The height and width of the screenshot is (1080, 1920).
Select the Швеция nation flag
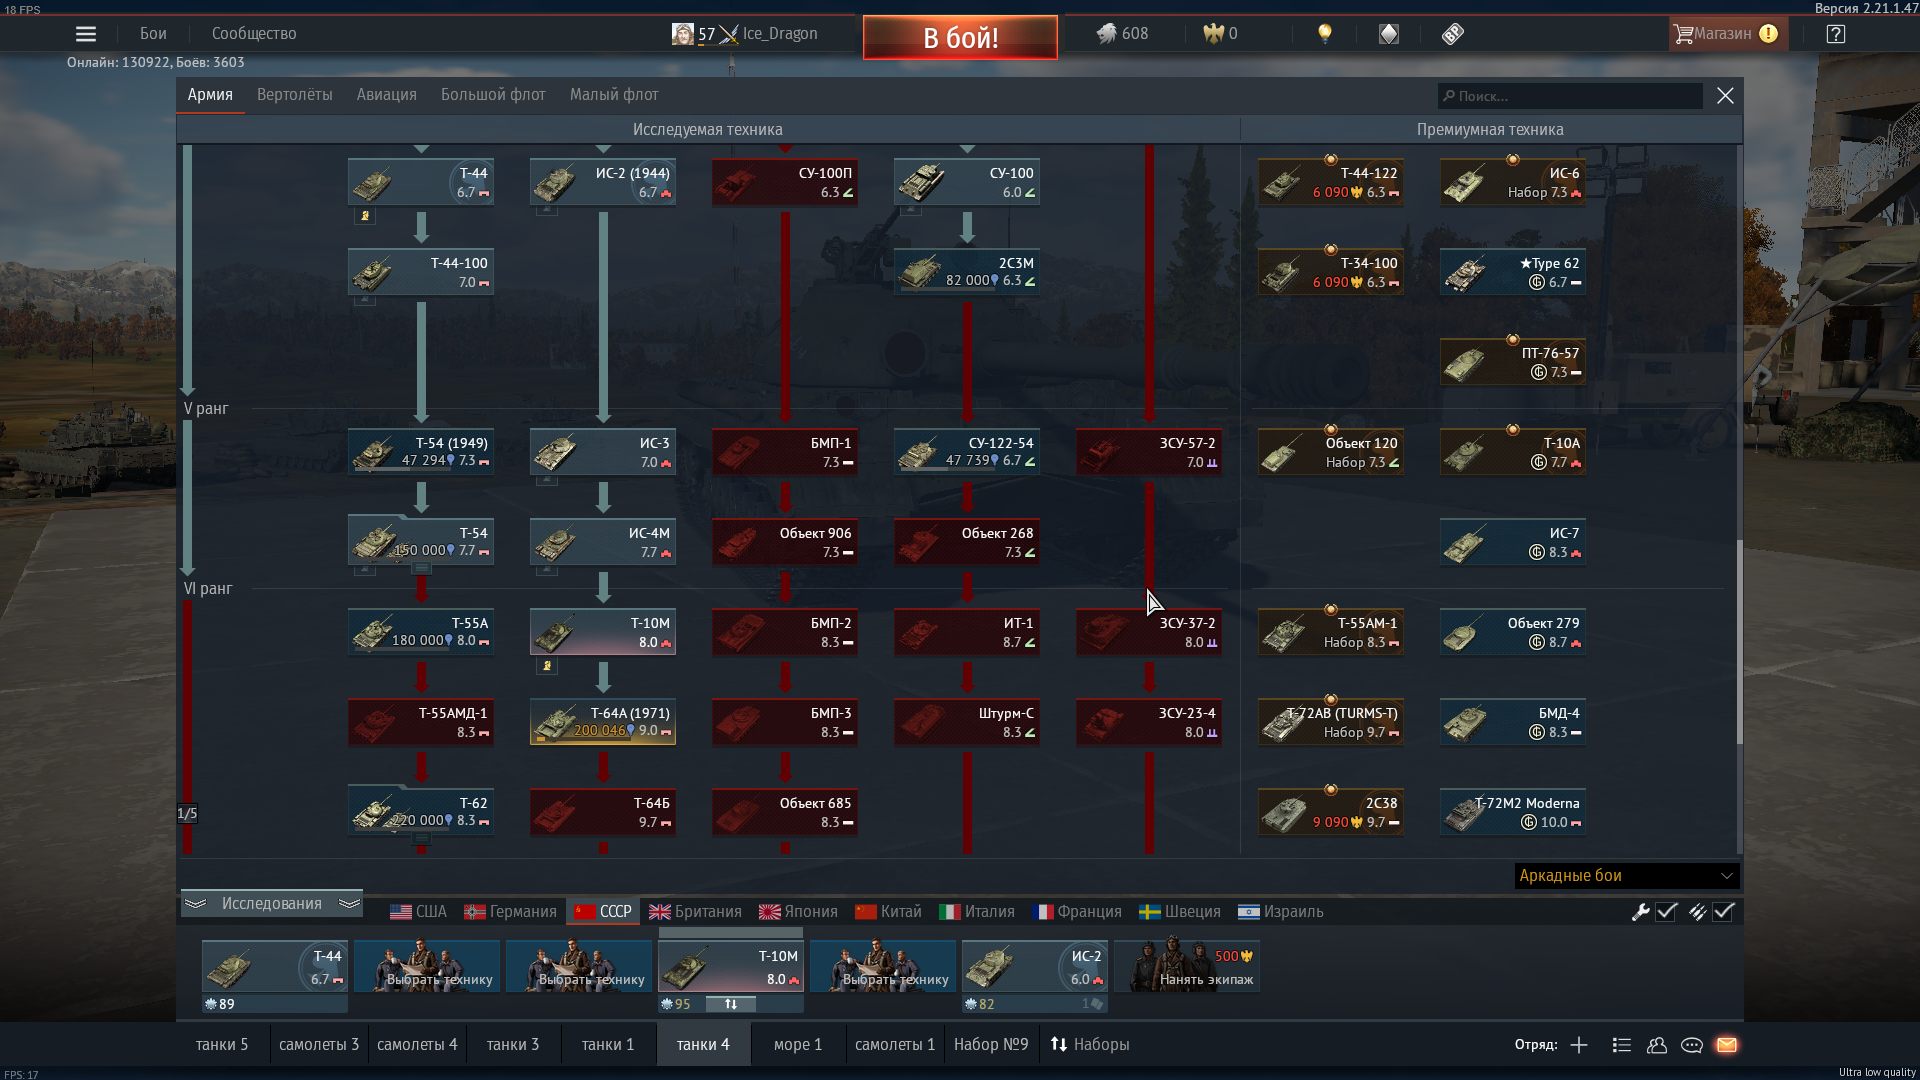tap(1180, 912)
